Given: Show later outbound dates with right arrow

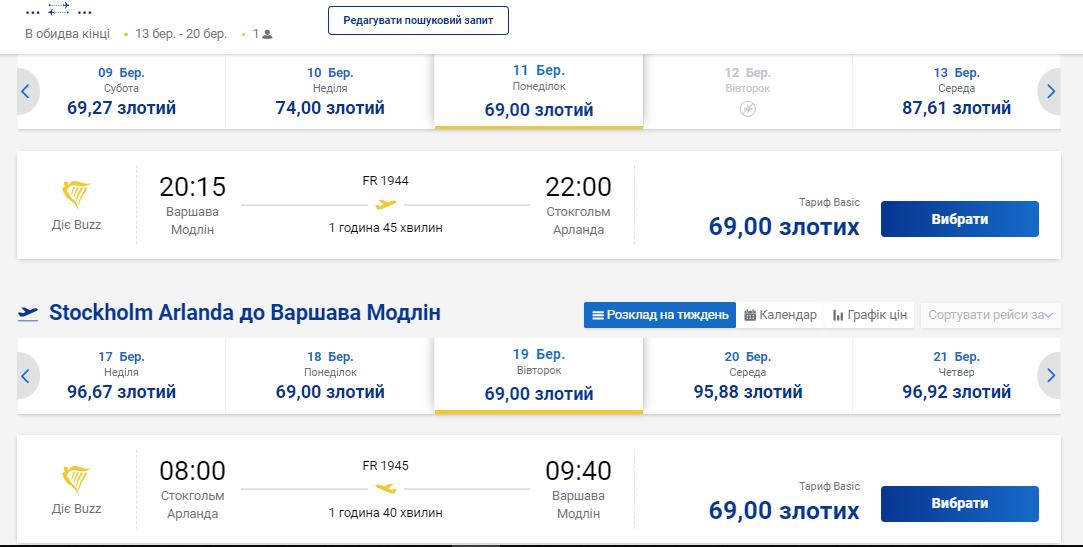Looking at the screenshot, I should coord(1050,91).
